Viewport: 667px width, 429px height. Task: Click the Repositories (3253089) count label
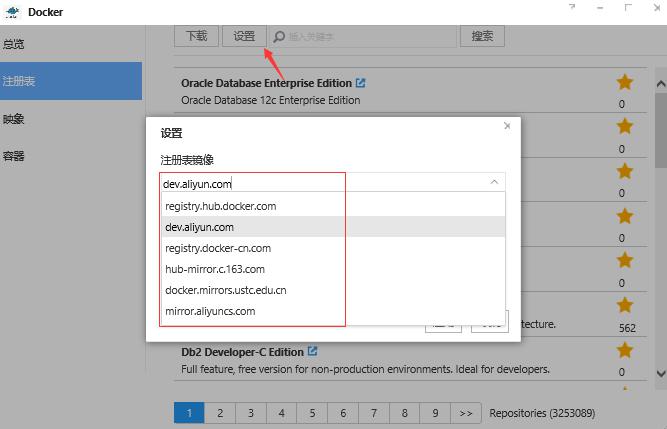[542, 413]
